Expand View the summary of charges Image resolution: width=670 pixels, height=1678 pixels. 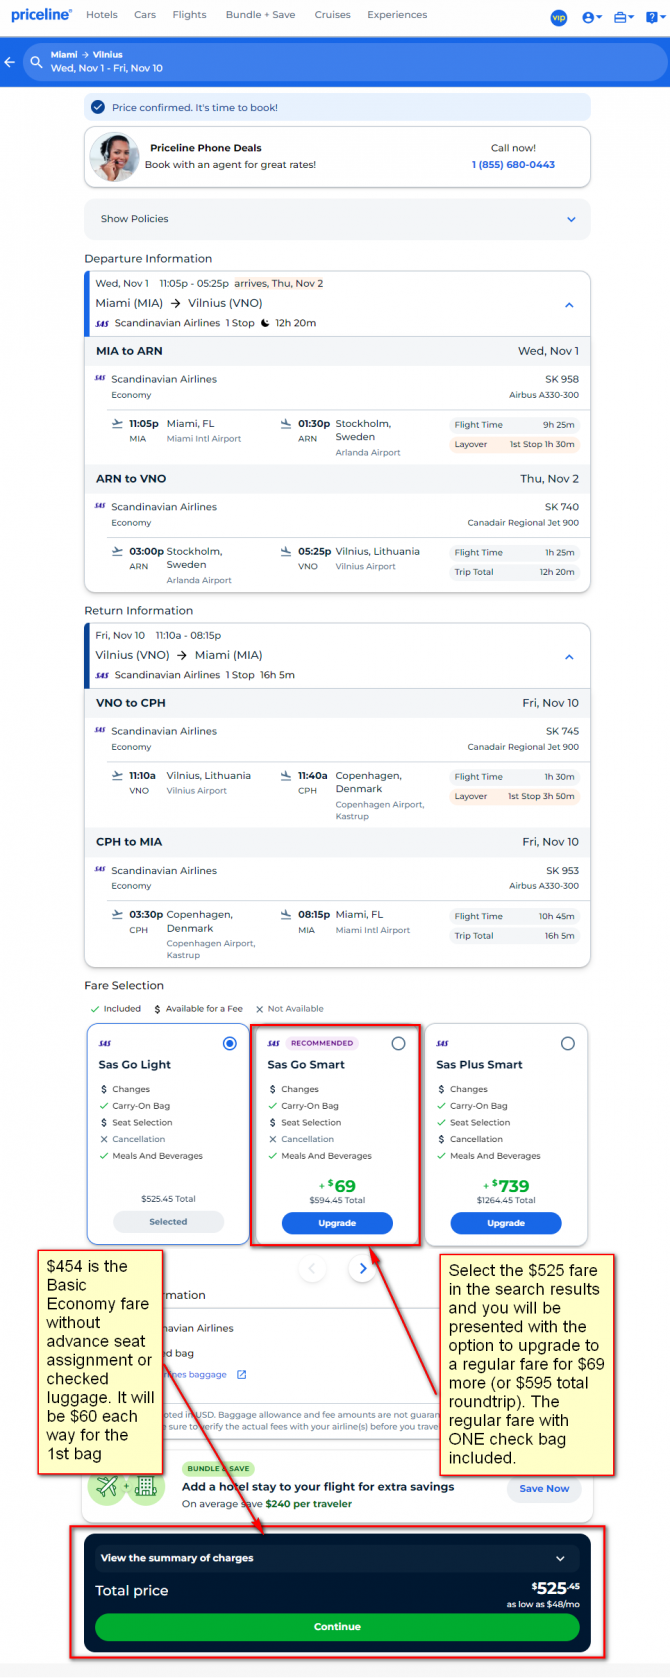[x=337, y=1558]
